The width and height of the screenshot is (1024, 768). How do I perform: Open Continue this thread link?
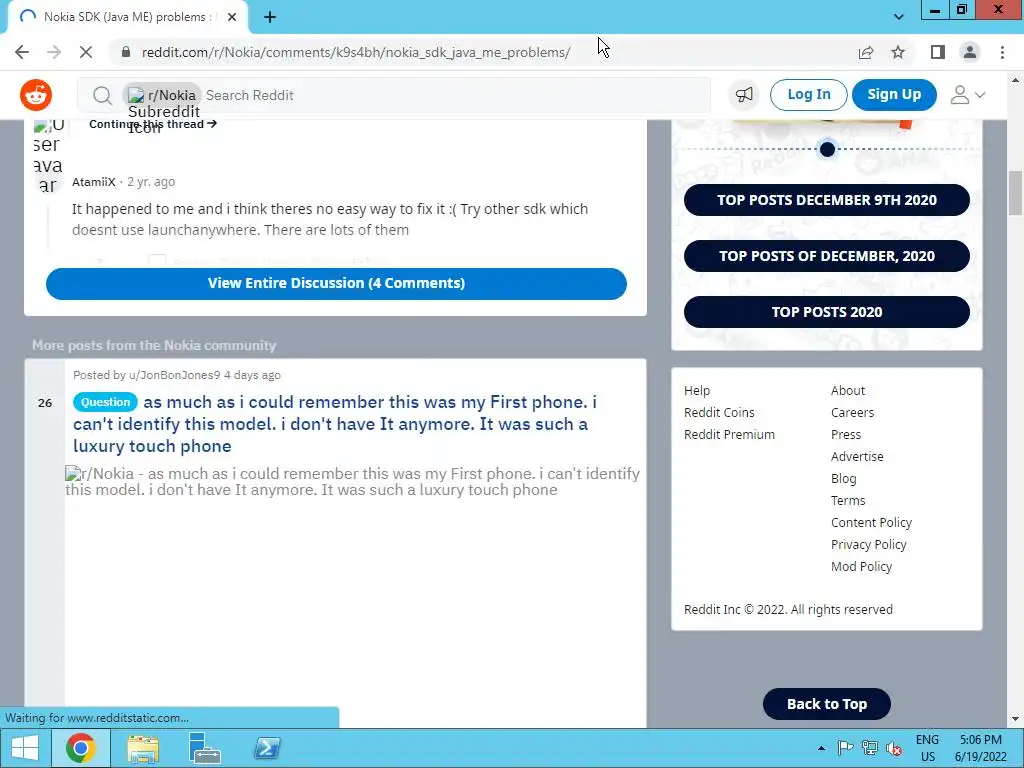pos(153,124)
